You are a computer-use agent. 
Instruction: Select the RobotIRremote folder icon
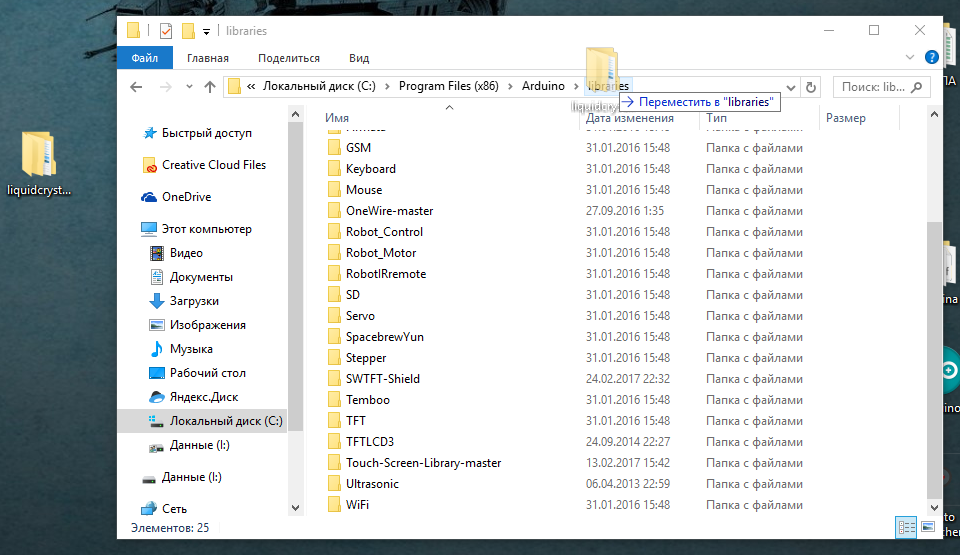pyautogui.click(x=334, y=273)
